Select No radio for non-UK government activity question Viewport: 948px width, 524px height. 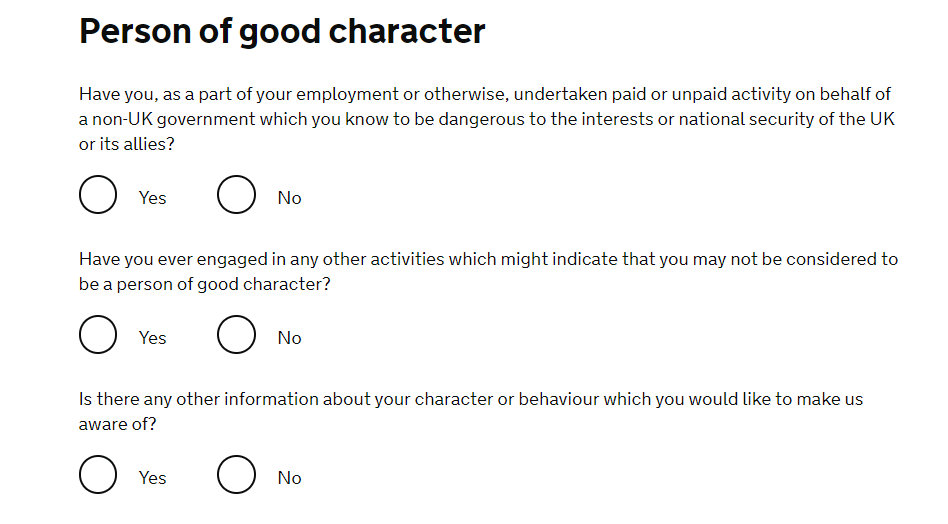(x=236, y=195)
